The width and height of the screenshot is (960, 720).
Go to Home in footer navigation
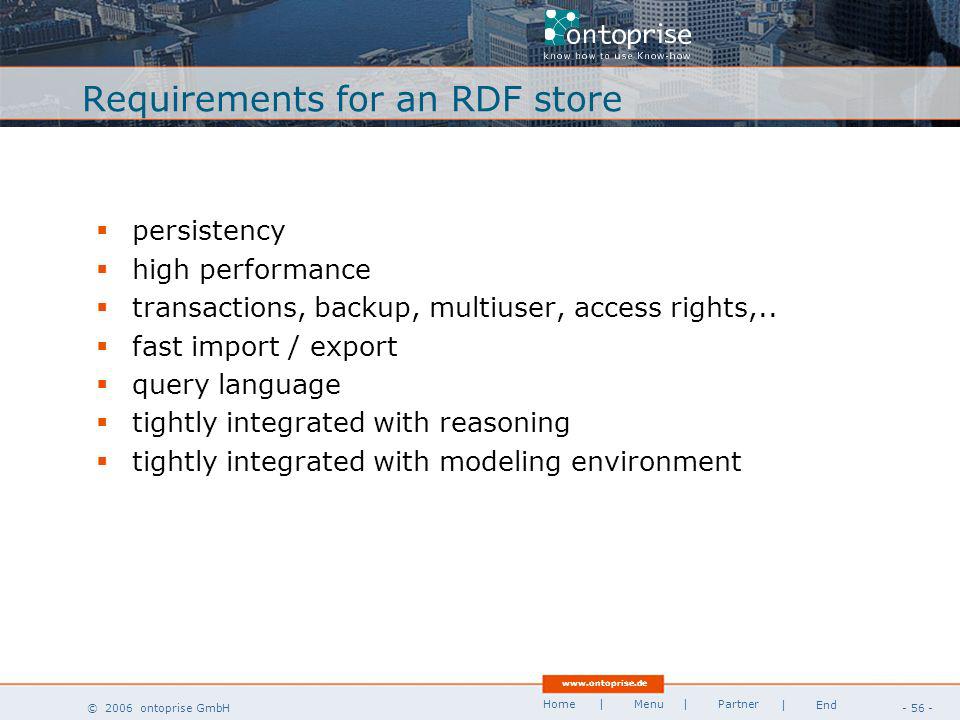coord(559,704)
